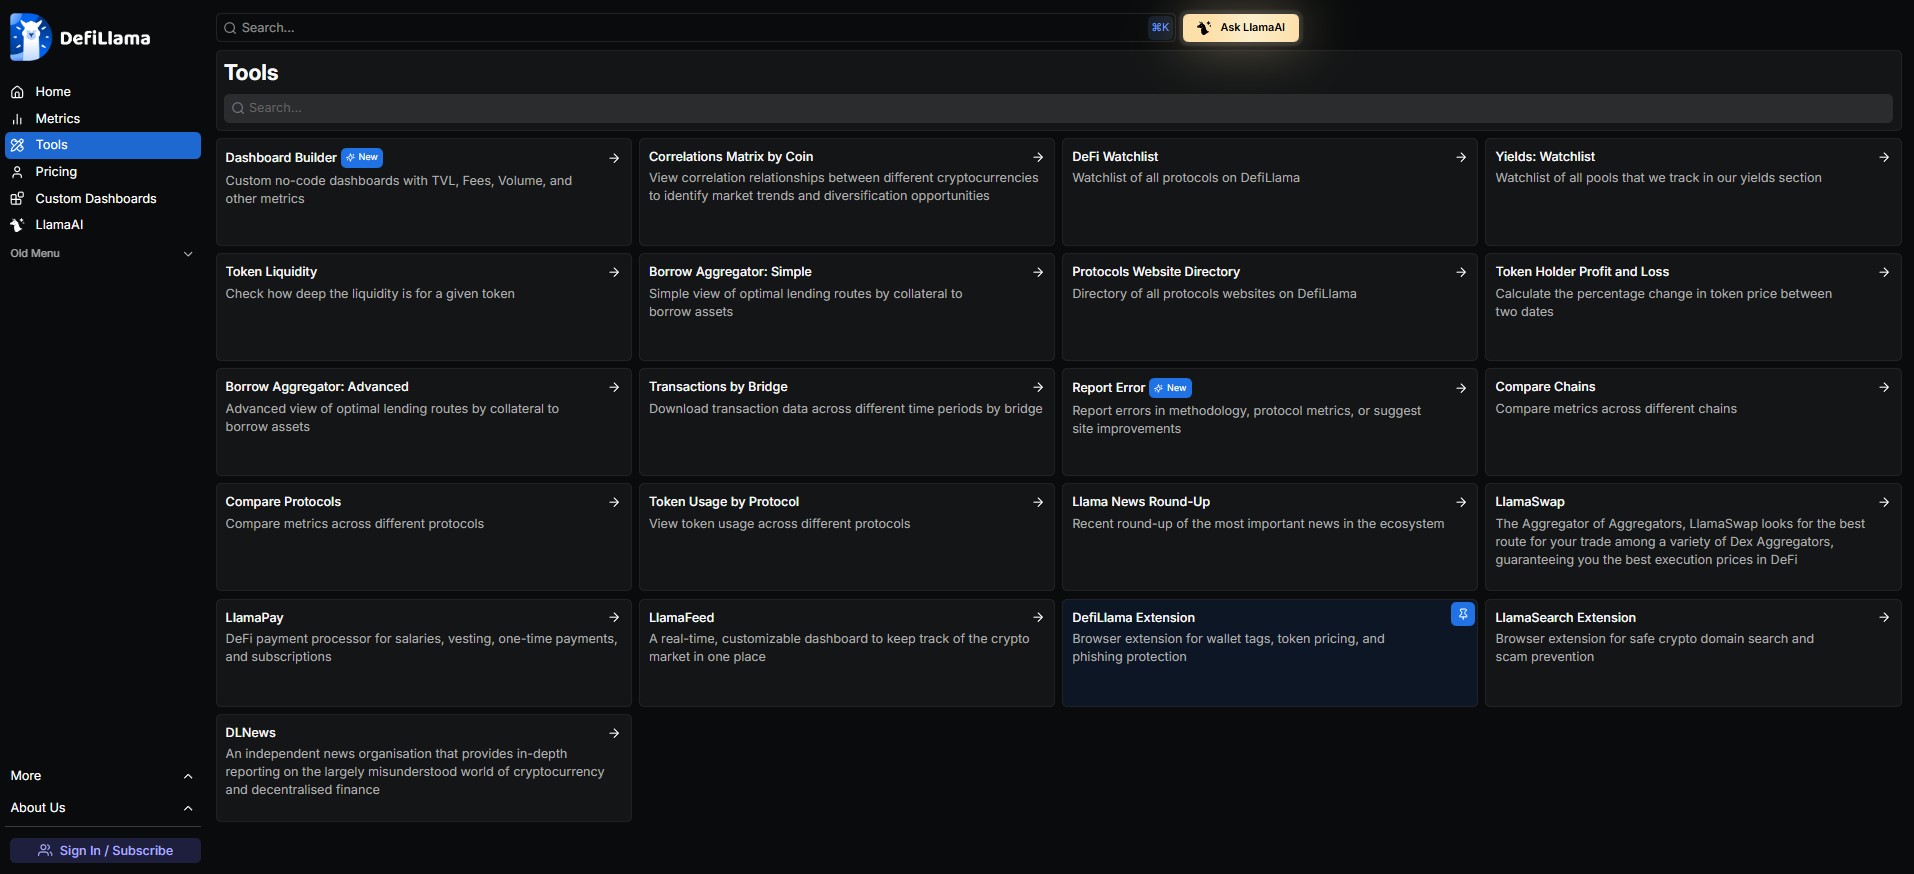Expand the Old Menu section
The image size is (1914, 874).
[x=187, y=254]
